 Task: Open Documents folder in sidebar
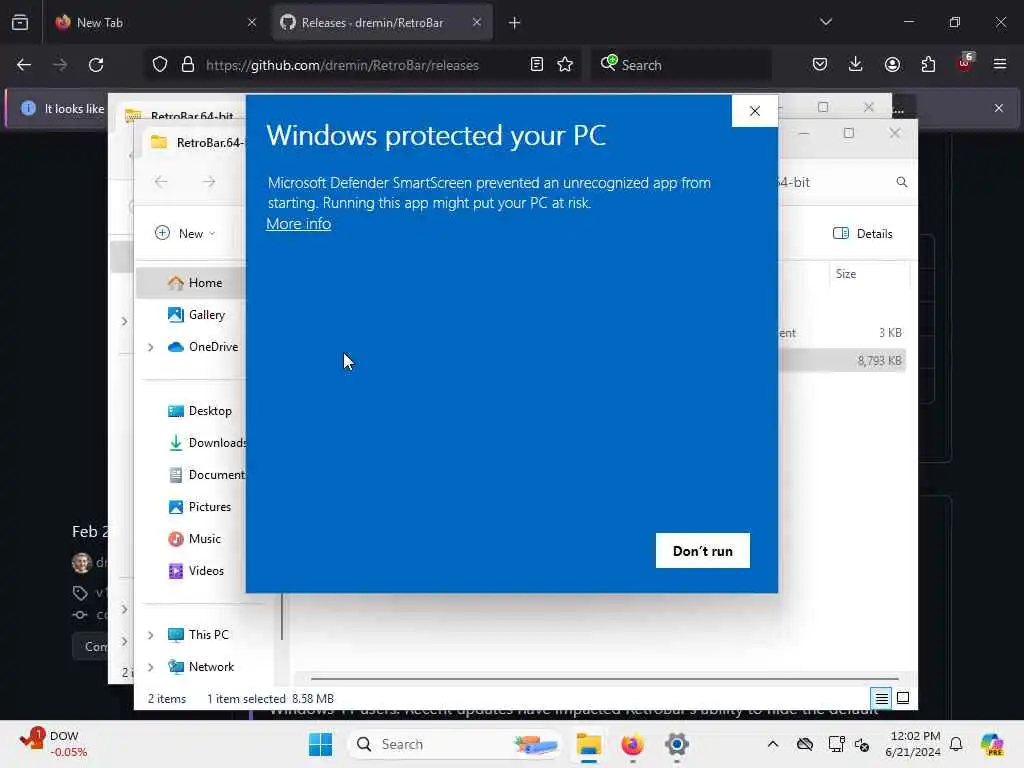pyautogui.click(x=206, y=475)
